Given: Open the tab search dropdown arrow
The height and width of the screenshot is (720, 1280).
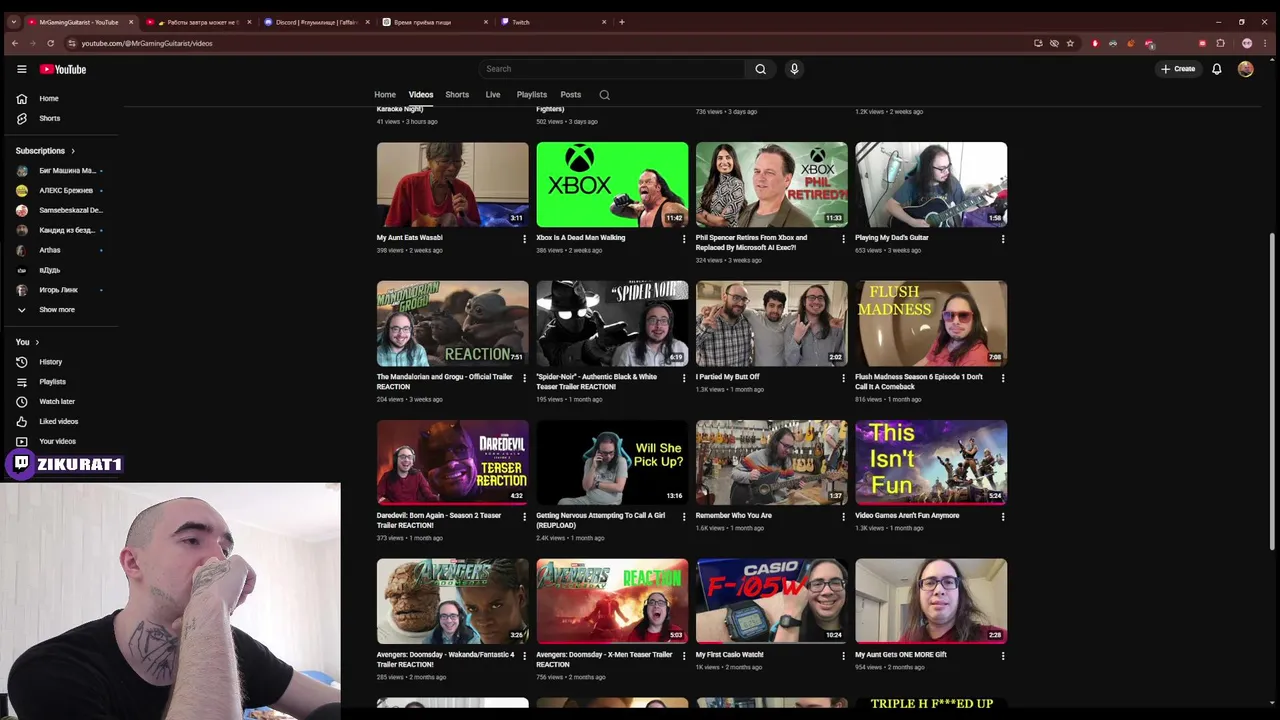Looking at the screenshot, I should point(13,22).
